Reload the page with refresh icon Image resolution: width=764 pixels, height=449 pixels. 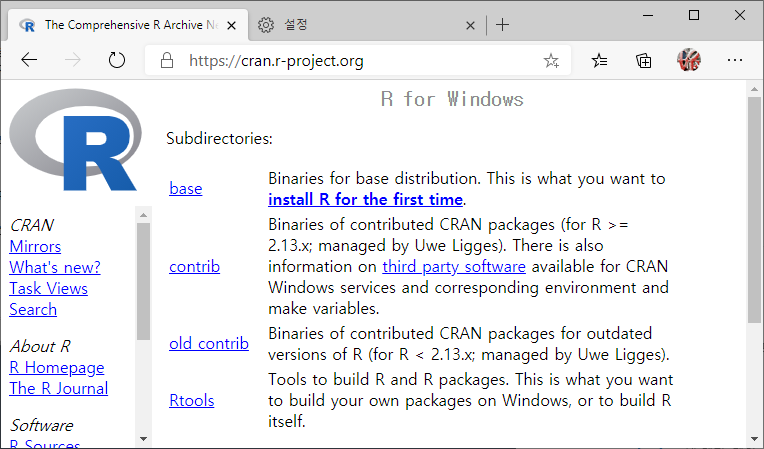click(116, 60)
